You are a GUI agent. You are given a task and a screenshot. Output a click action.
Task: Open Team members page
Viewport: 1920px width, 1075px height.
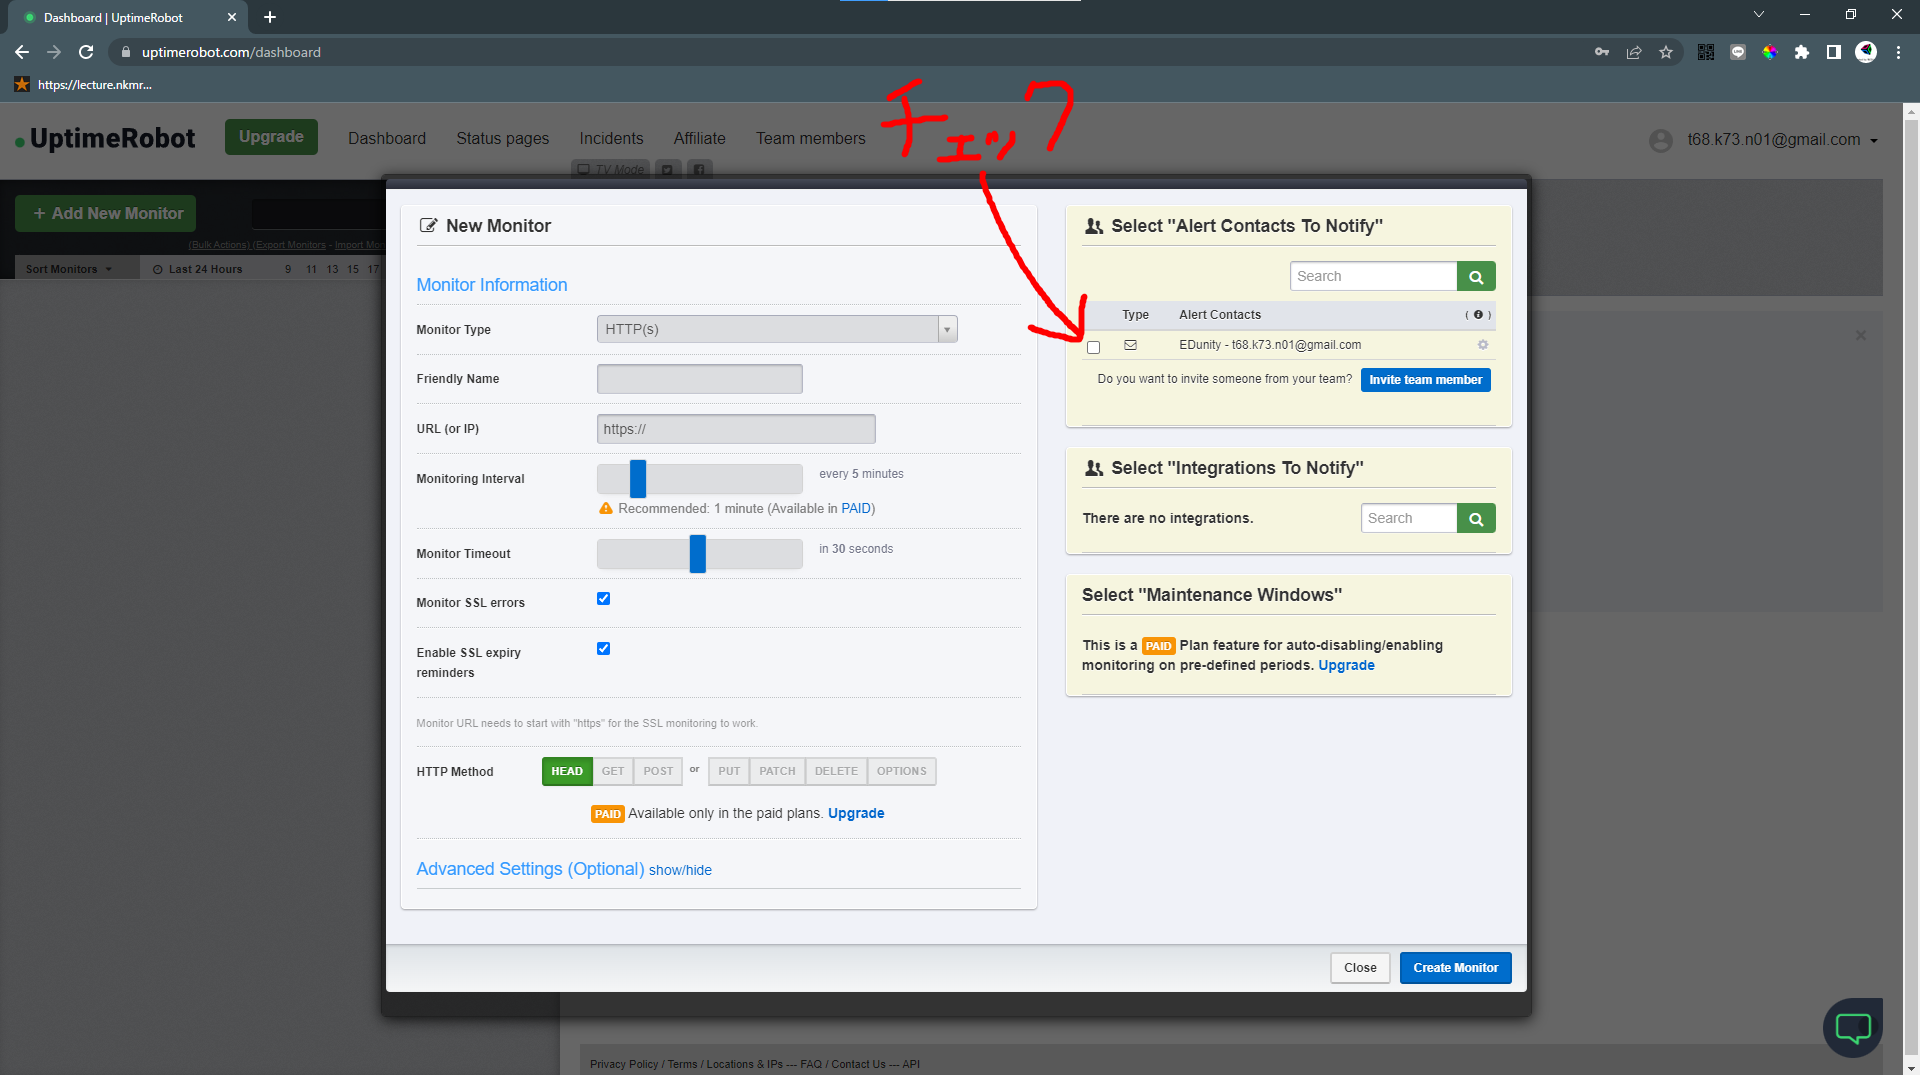point(811,138)
